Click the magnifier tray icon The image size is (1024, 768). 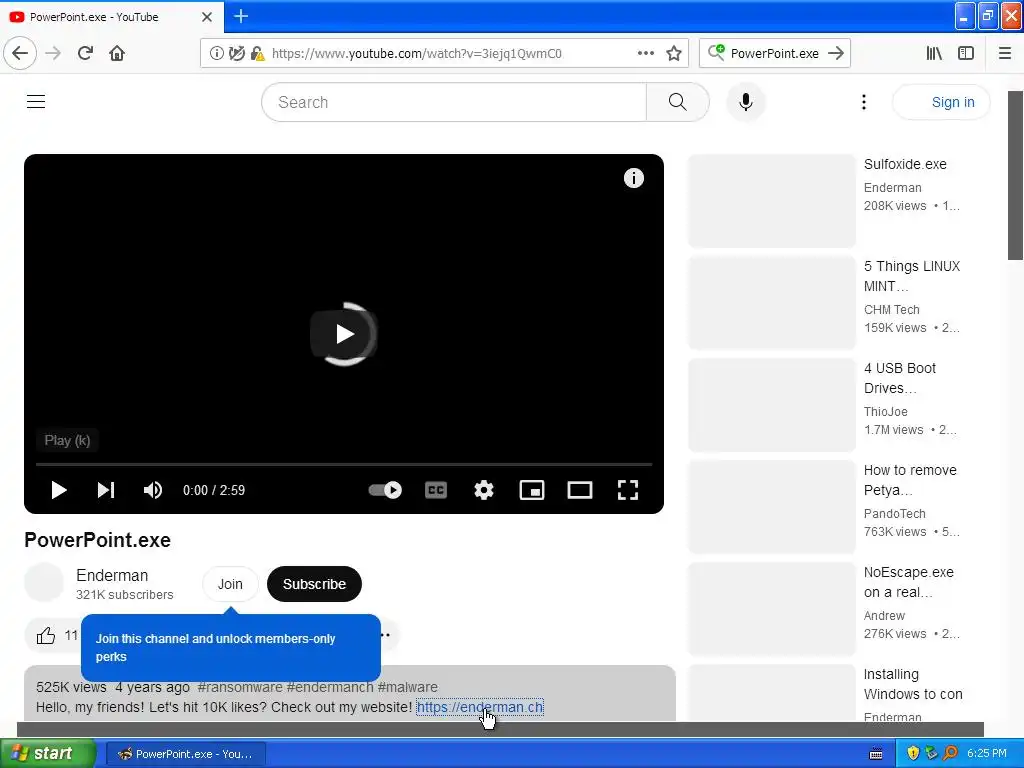950,754
